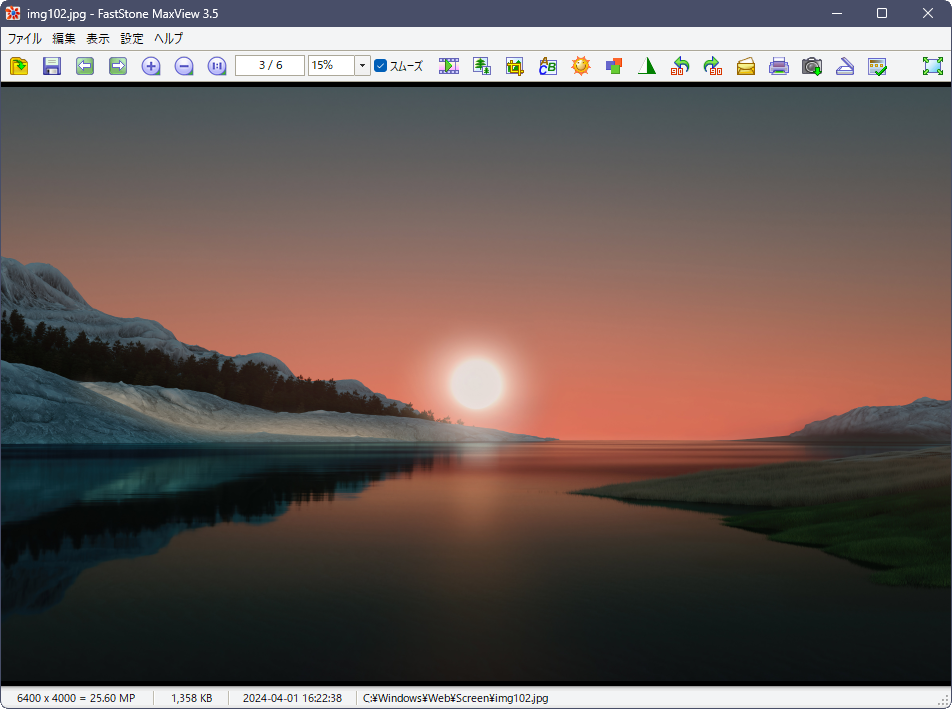952x709 pixels.
Task: Go to previous image with left arrow
Action: point(85,66)
